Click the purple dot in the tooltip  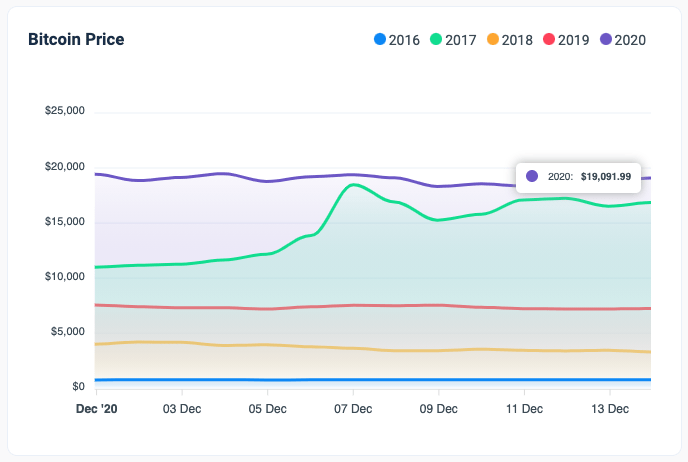pyautogui.click(x=532, y=176)
